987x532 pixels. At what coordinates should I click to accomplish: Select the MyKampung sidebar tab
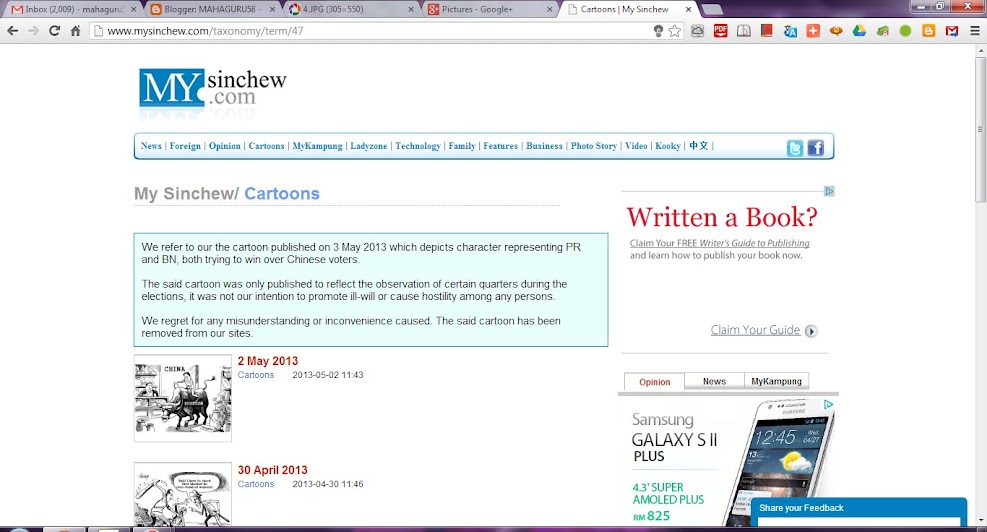(x=776, y=381)
